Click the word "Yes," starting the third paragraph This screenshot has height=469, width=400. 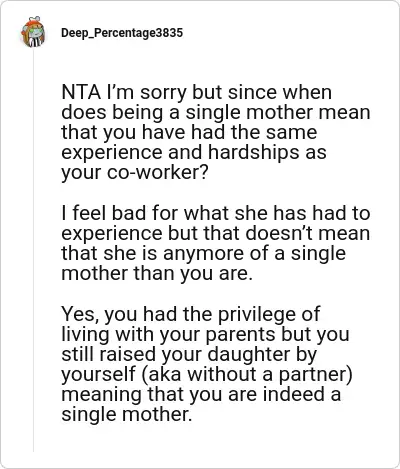click(80, 314)
